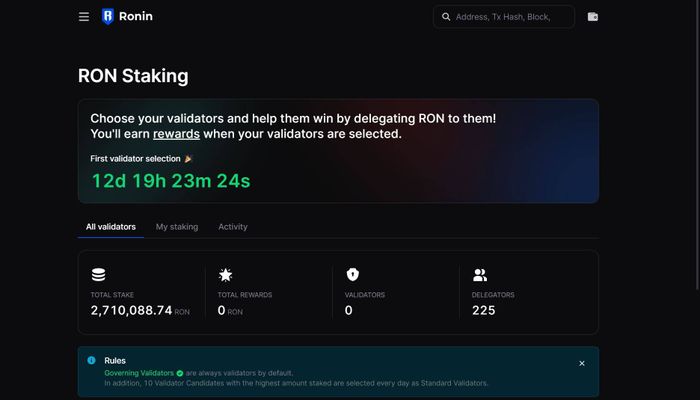This screenshot has height=400, width=700.
Task: Click the validator selection countdown timer
Action: click(x=171, y=181)
